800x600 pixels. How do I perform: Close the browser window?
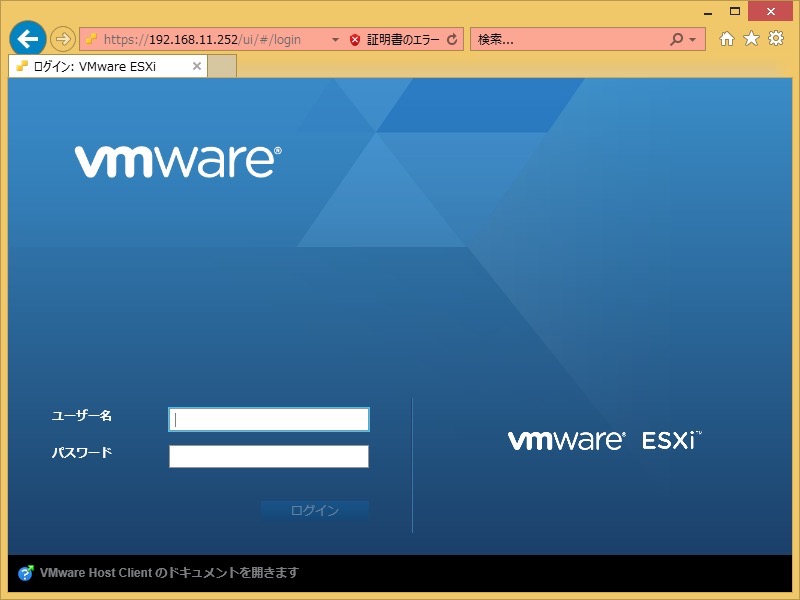(x=770, y=11)
